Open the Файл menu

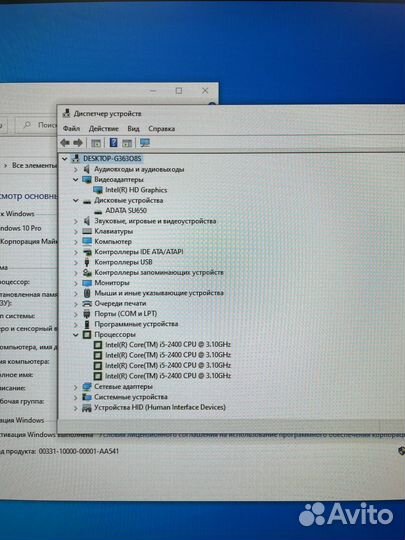click(x=71, y=129)
